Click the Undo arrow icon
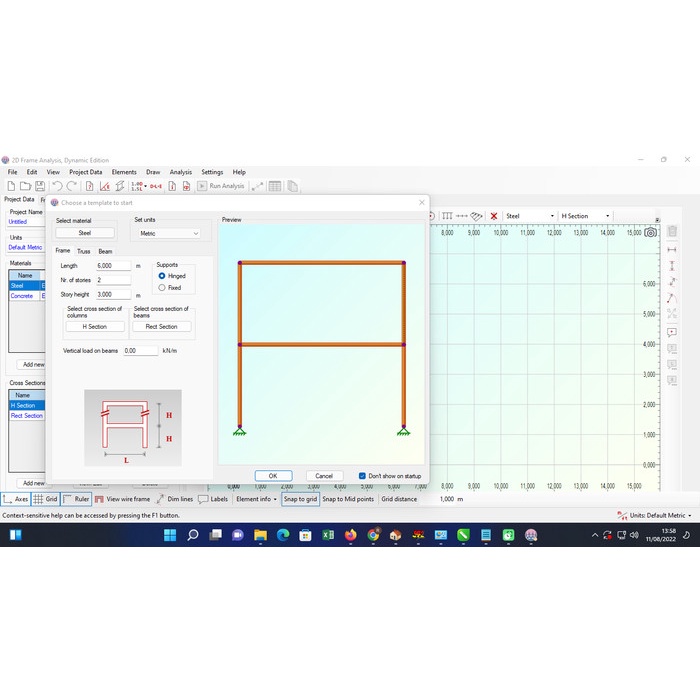700x700 pixels. 57,186
